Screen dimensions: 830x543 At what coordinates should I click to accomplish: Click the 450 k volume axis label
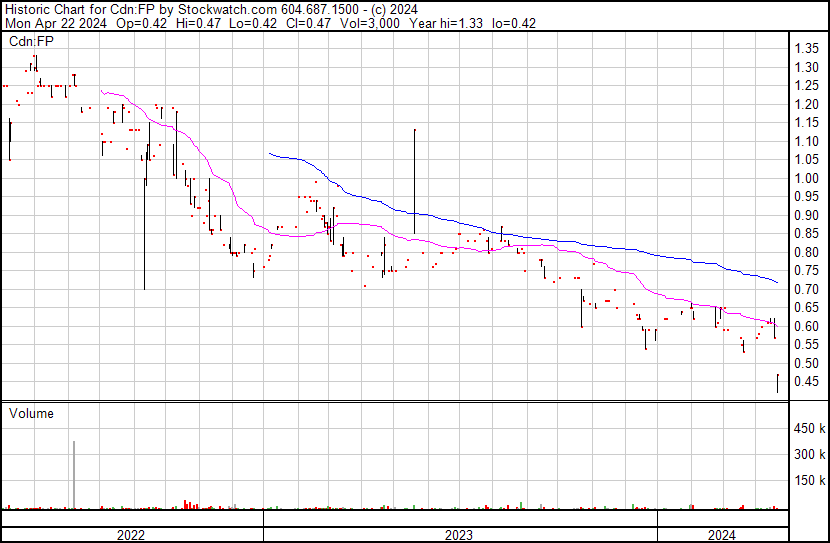point(809,428)
